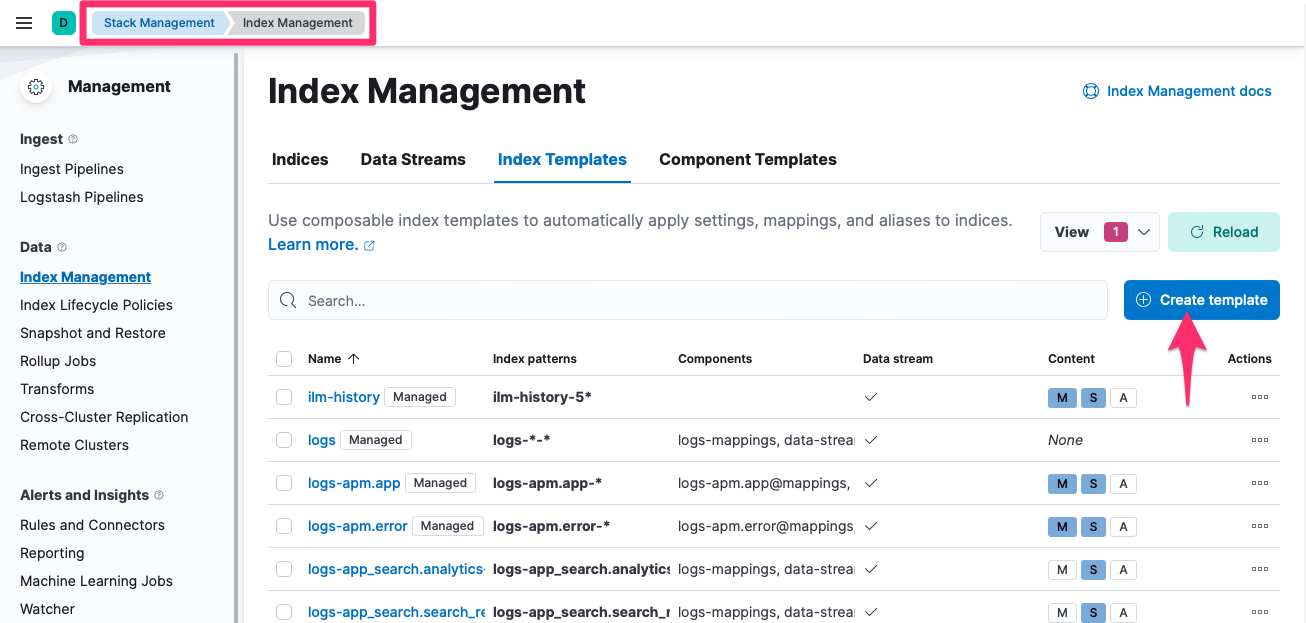The image size is (1306, 623).
Task: Switch to the Data Streams tab
Action: pyautogui.click(x=413, y=159)
